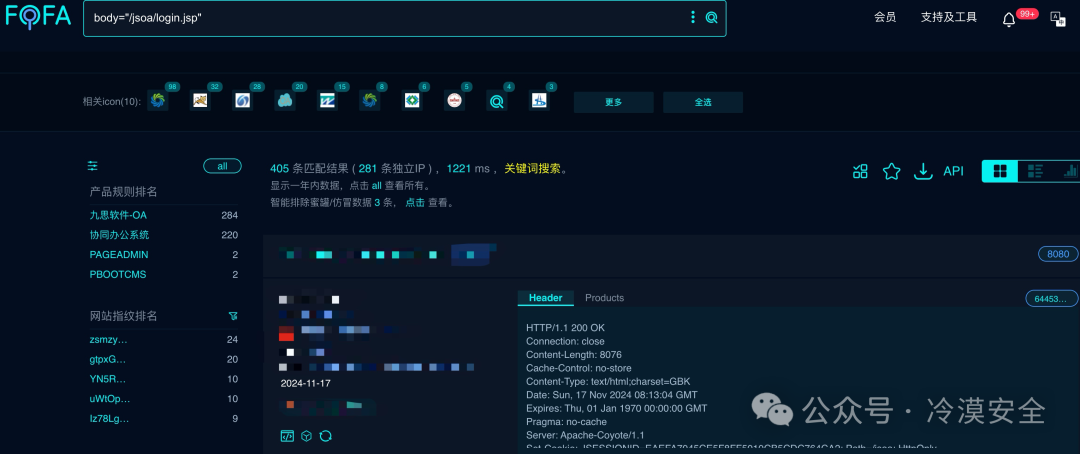Switch to the list view
Image resolution: width=1080 pixels, height=454 pixels.
pyautogui.click(x=1035, y=172)
